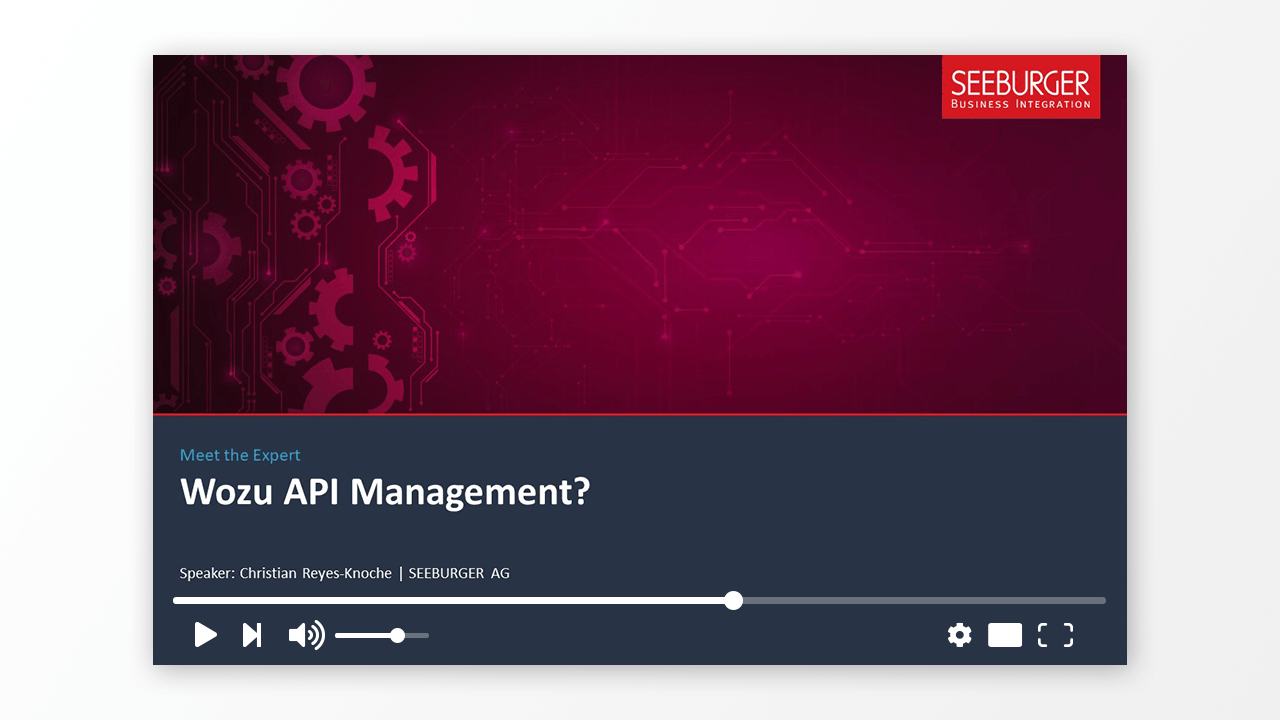Click the volume slider knob
1280x720 pixels.
click(x=398, y=635)
